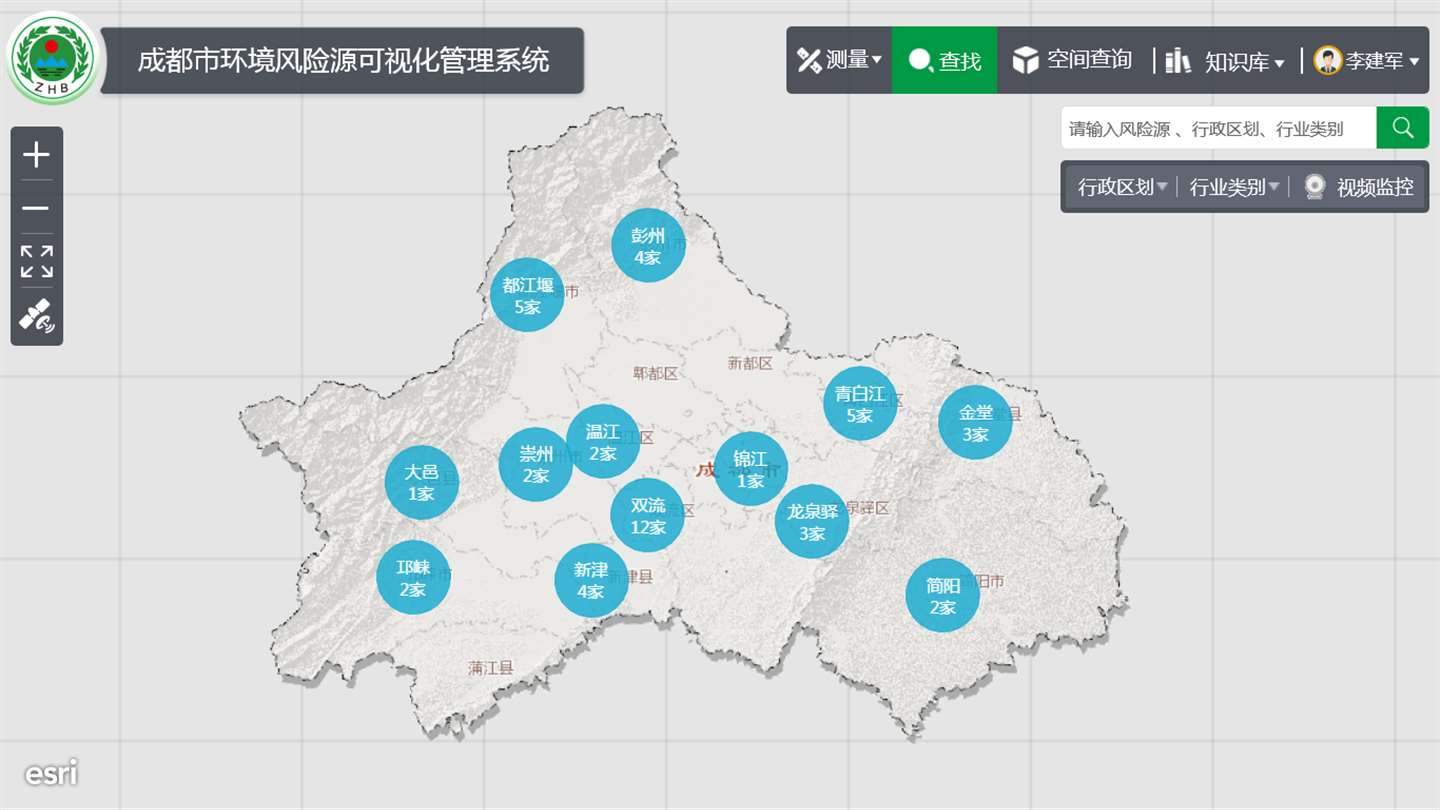This screenshot has height=810, width=1440.
Task: Click the green search magnifier button
Action: 1403,128
